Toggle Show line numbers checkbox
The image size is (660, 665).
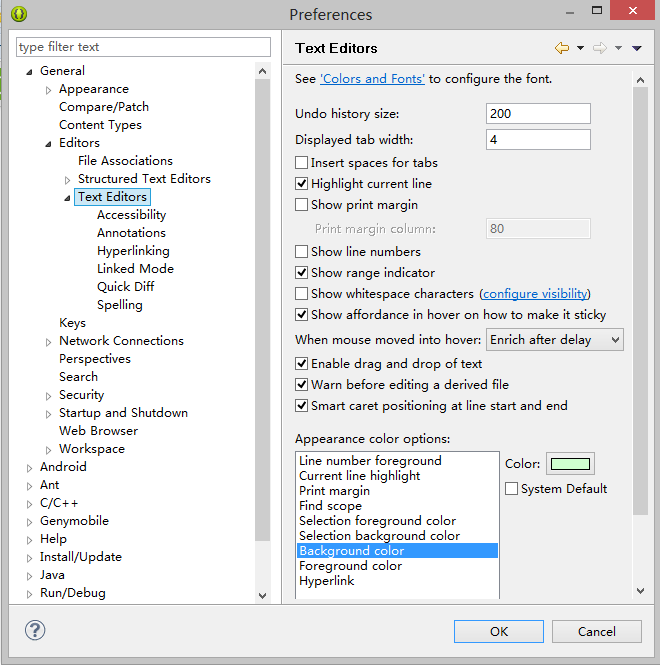(x=302, y=252)
